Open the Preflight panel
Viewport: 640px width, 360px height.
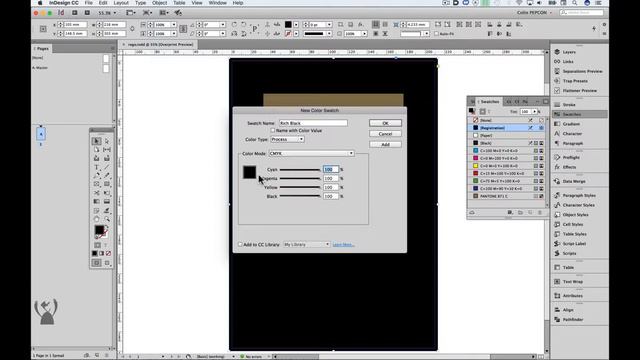(571, 158)
